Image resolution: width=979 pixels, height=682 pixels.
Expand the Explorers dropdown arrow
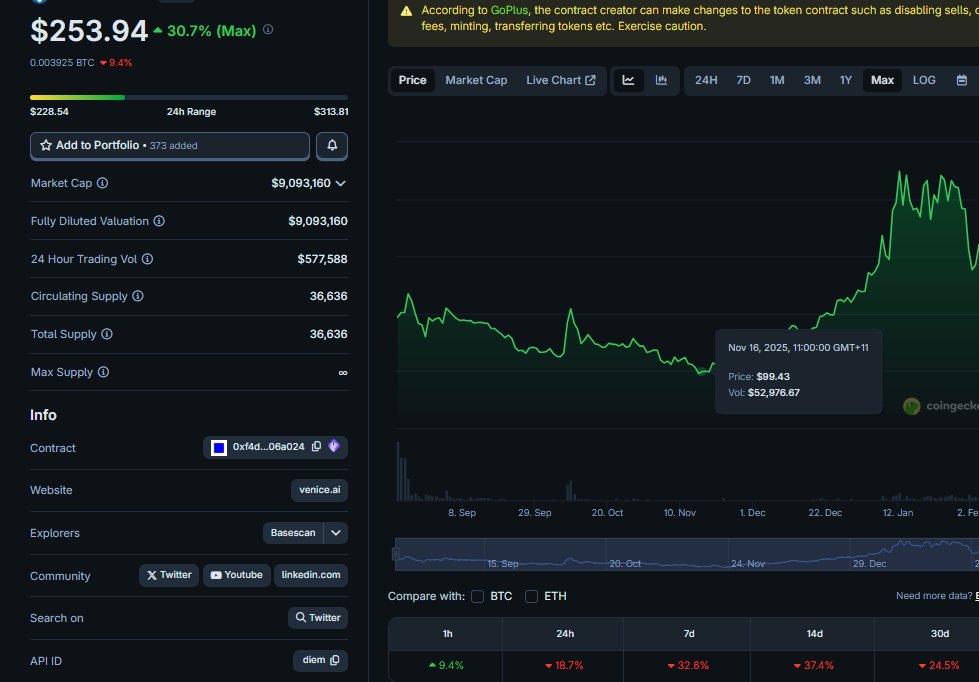point(336,533)
